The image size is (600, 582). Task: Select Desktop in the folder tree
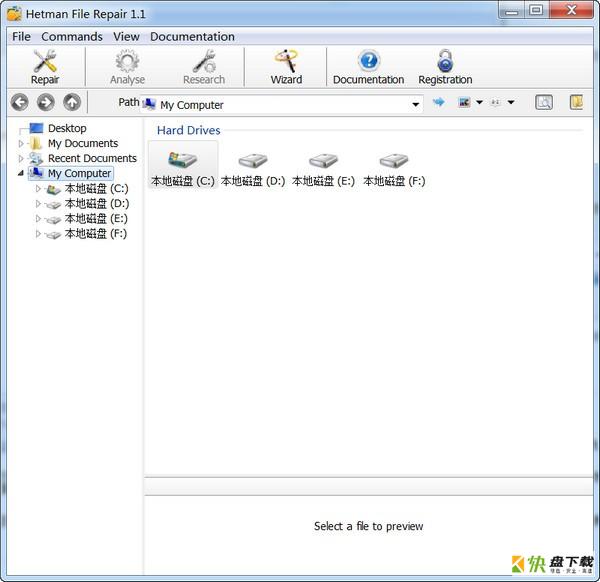point(67,128)
